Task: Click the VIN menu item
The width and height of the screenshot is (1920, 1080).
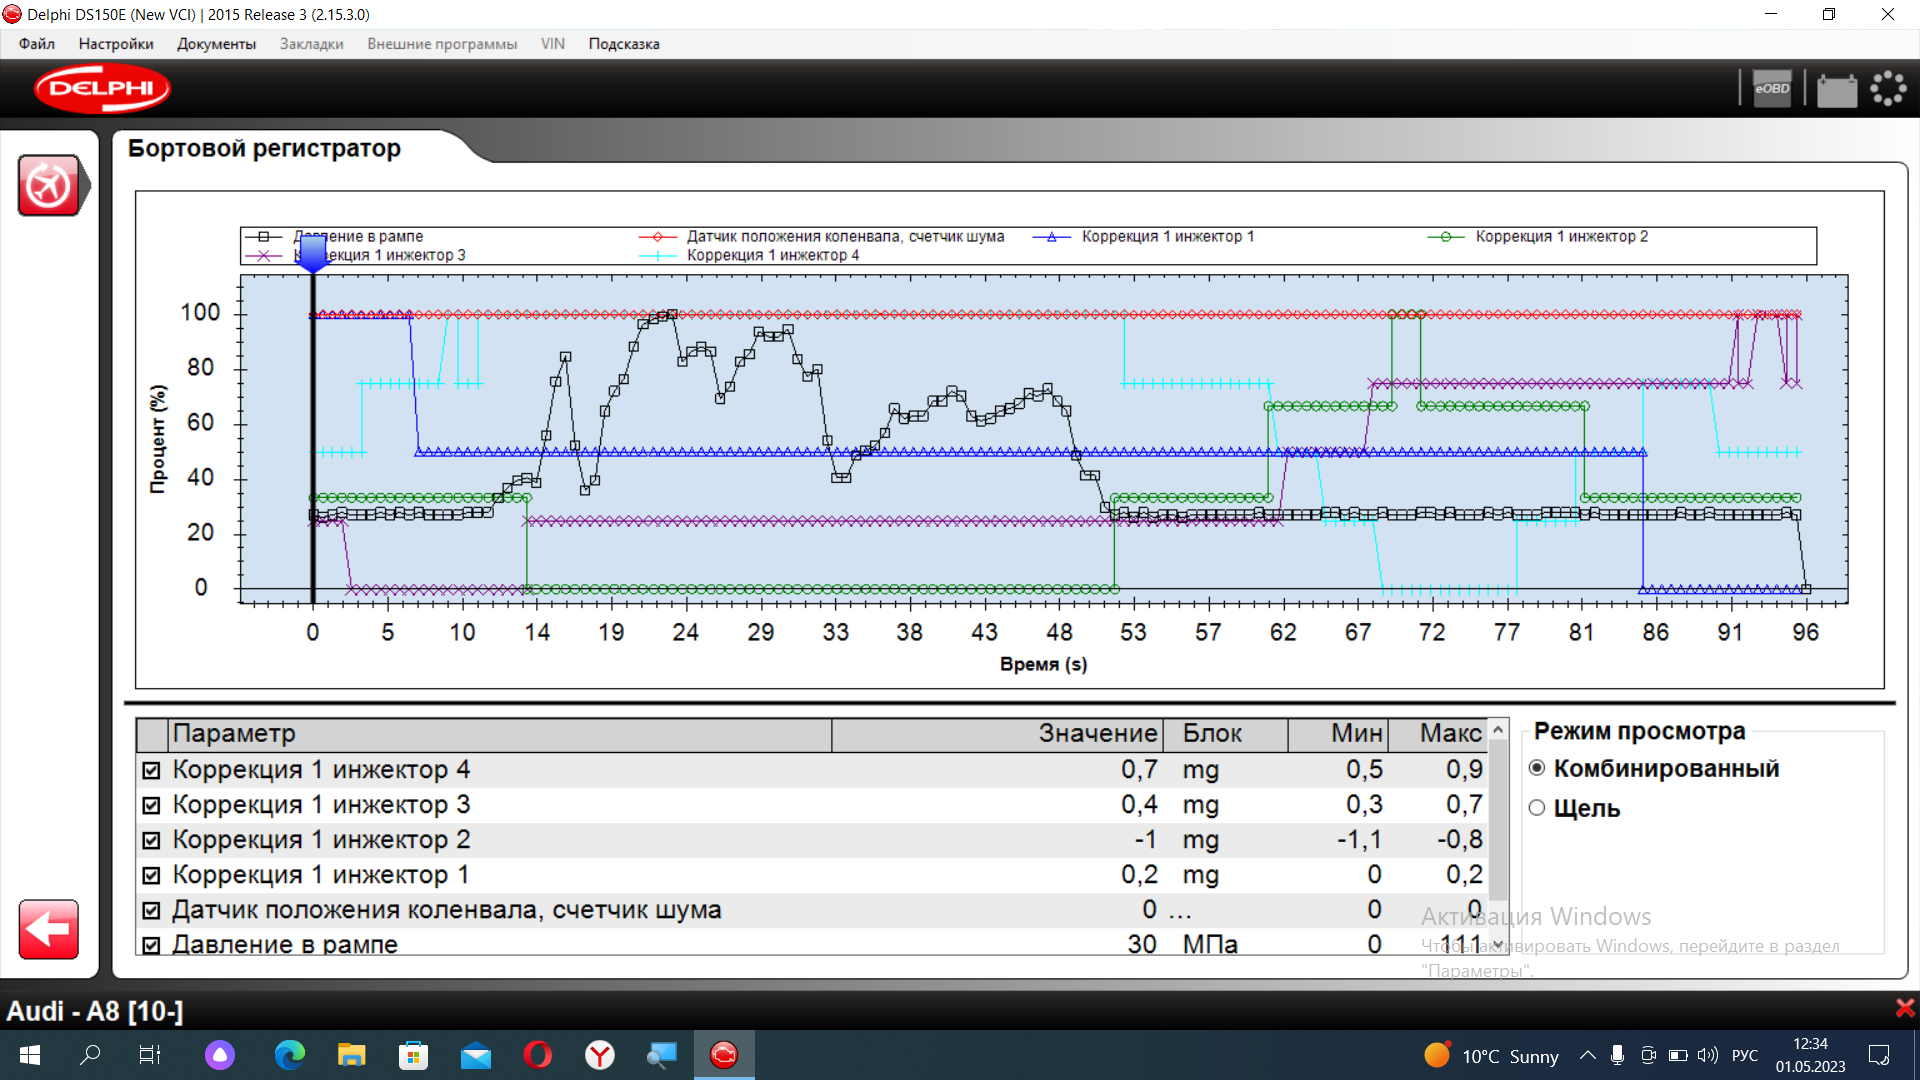Action: [x=553, y=44]
